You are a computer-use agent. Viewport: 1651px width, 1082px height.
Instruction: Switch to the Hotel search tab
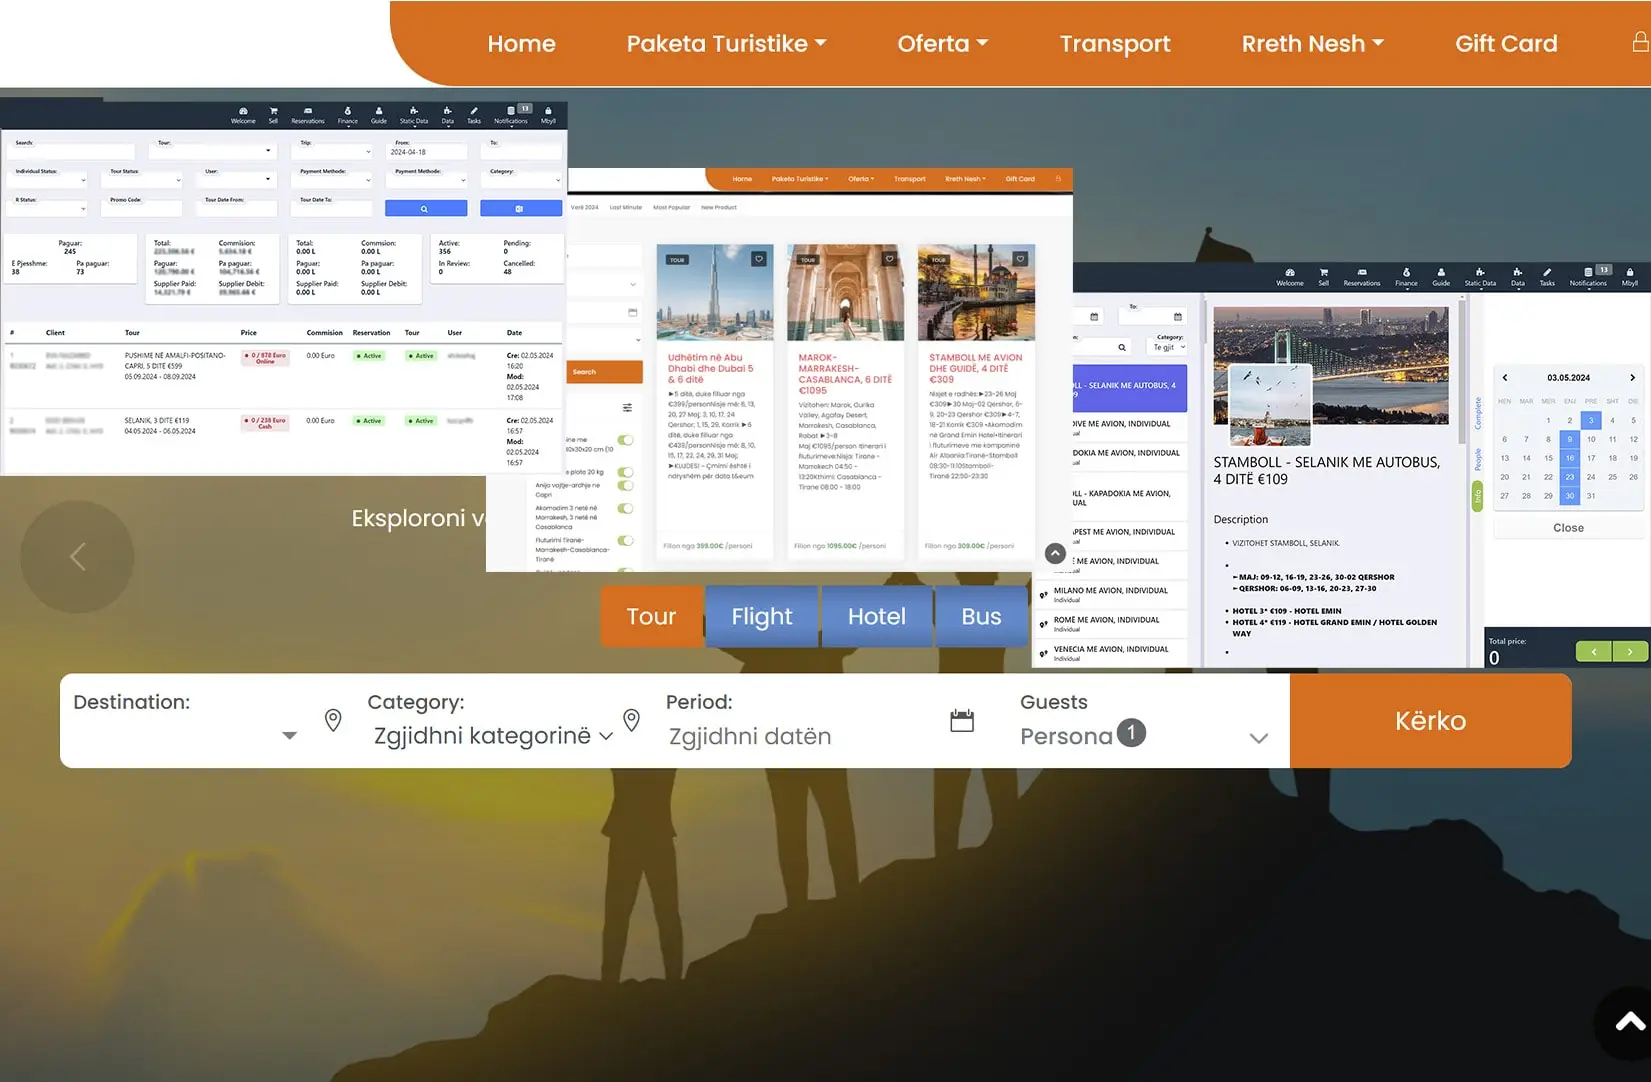(877, 616)
